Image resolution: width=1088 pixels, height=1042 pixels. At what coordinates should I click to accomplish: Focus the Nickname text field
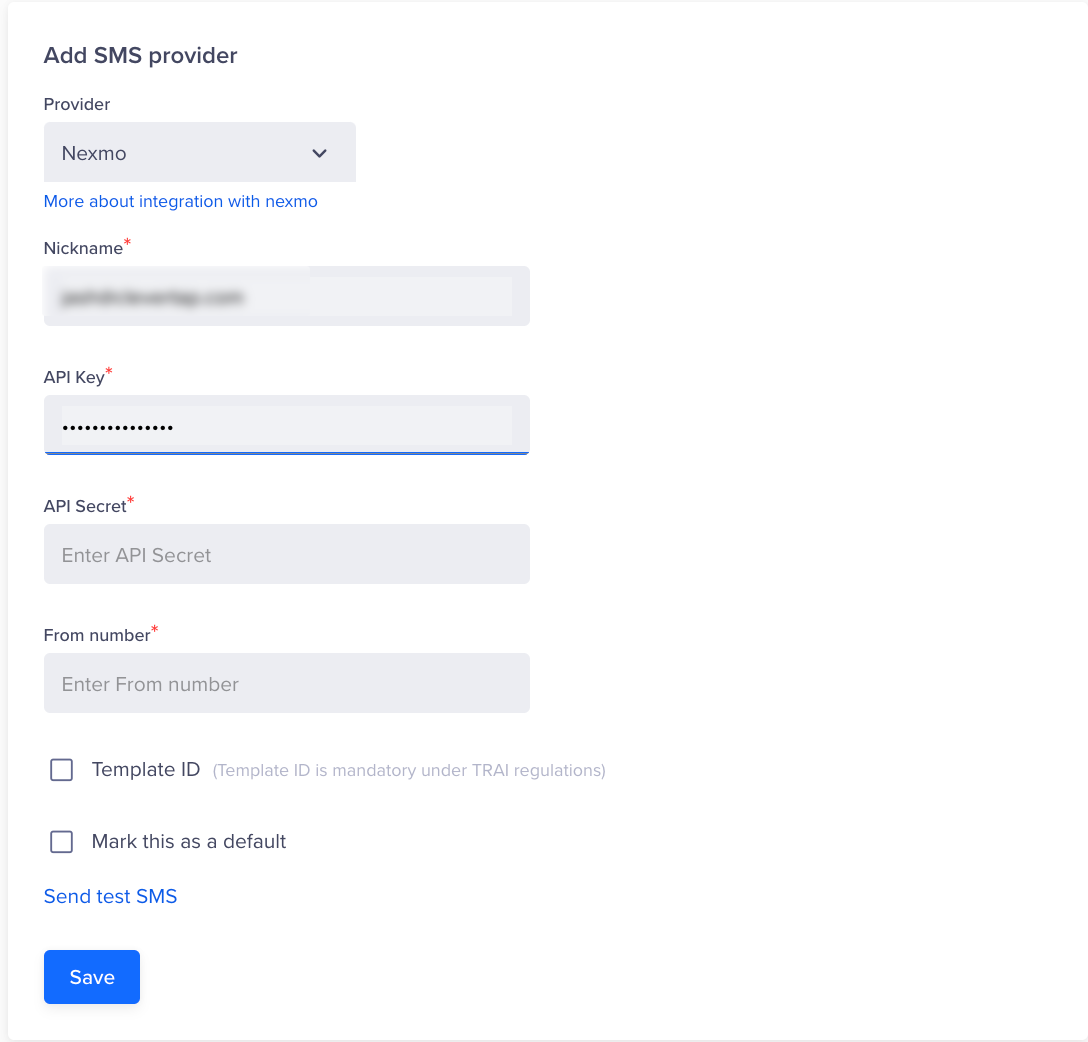(287, 296)
